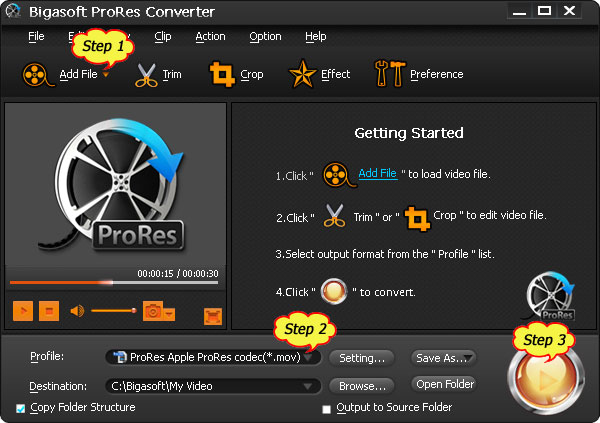This screenshot has height=423, width=600.
Task: Expand the Destination path dropdown
Action: [x=308, y=386]
